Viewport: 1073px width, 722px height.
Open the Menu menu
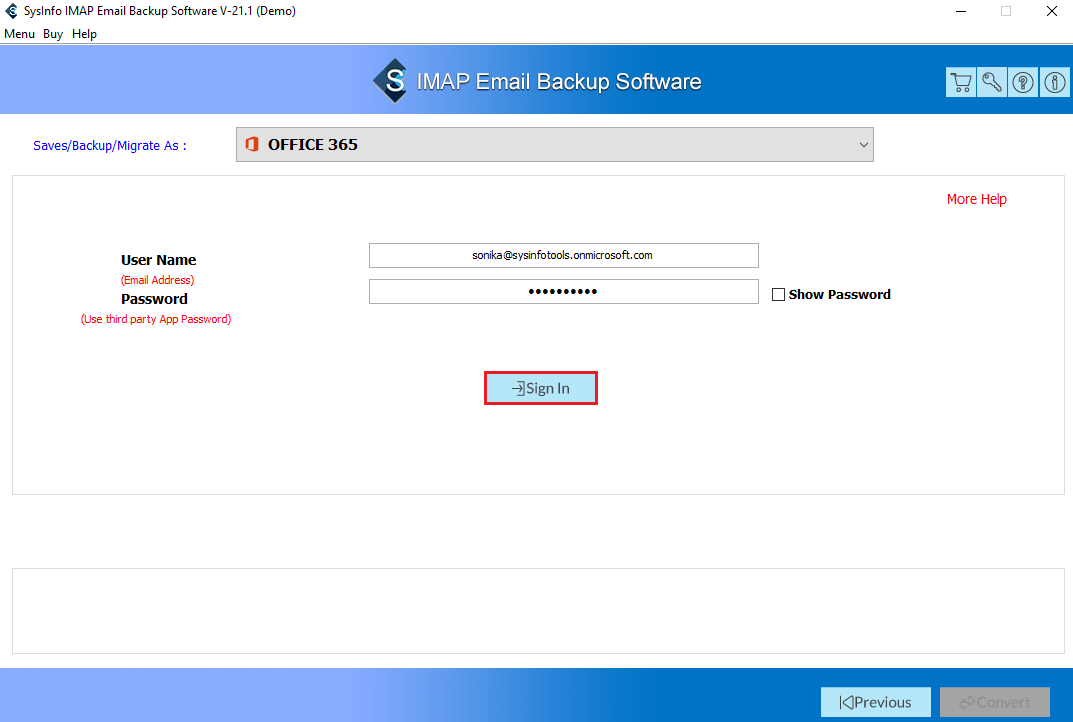coord(19,34)
